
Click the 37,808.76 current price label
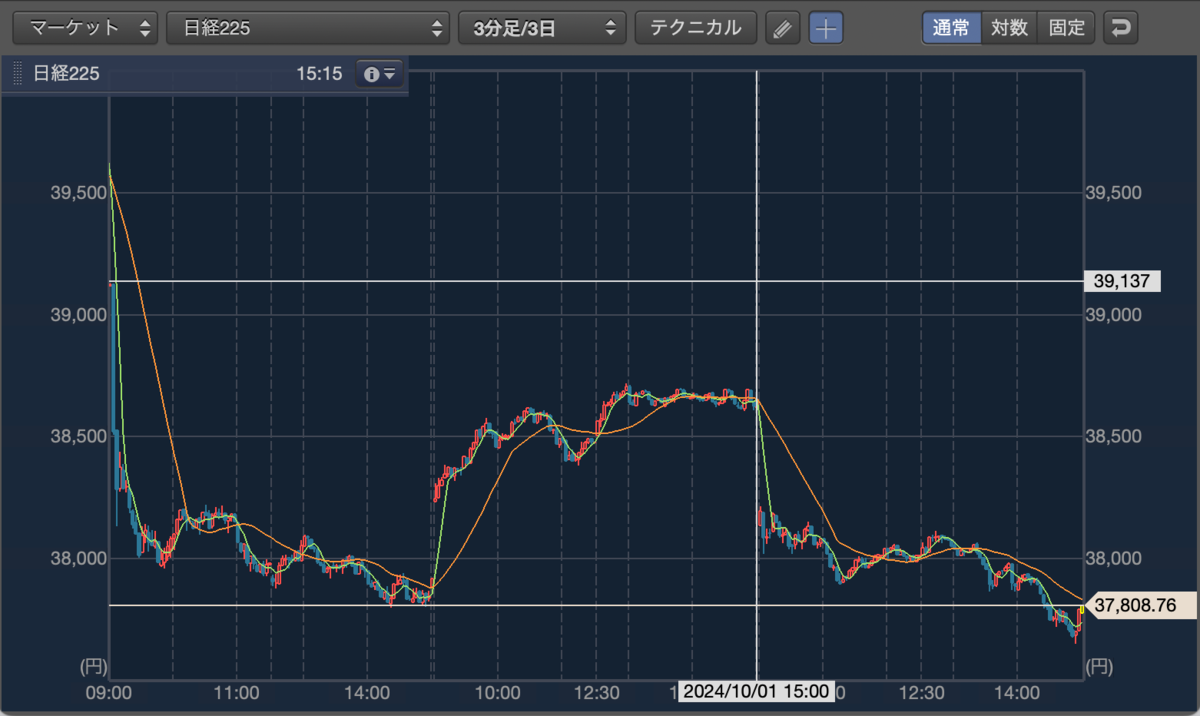[x=1140, y=605]
